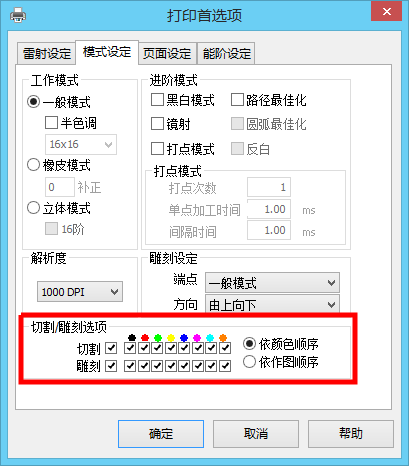Toggle the 路径最佳化 checkbox
The image size is (409, 466).
click(x=237, y=100)
